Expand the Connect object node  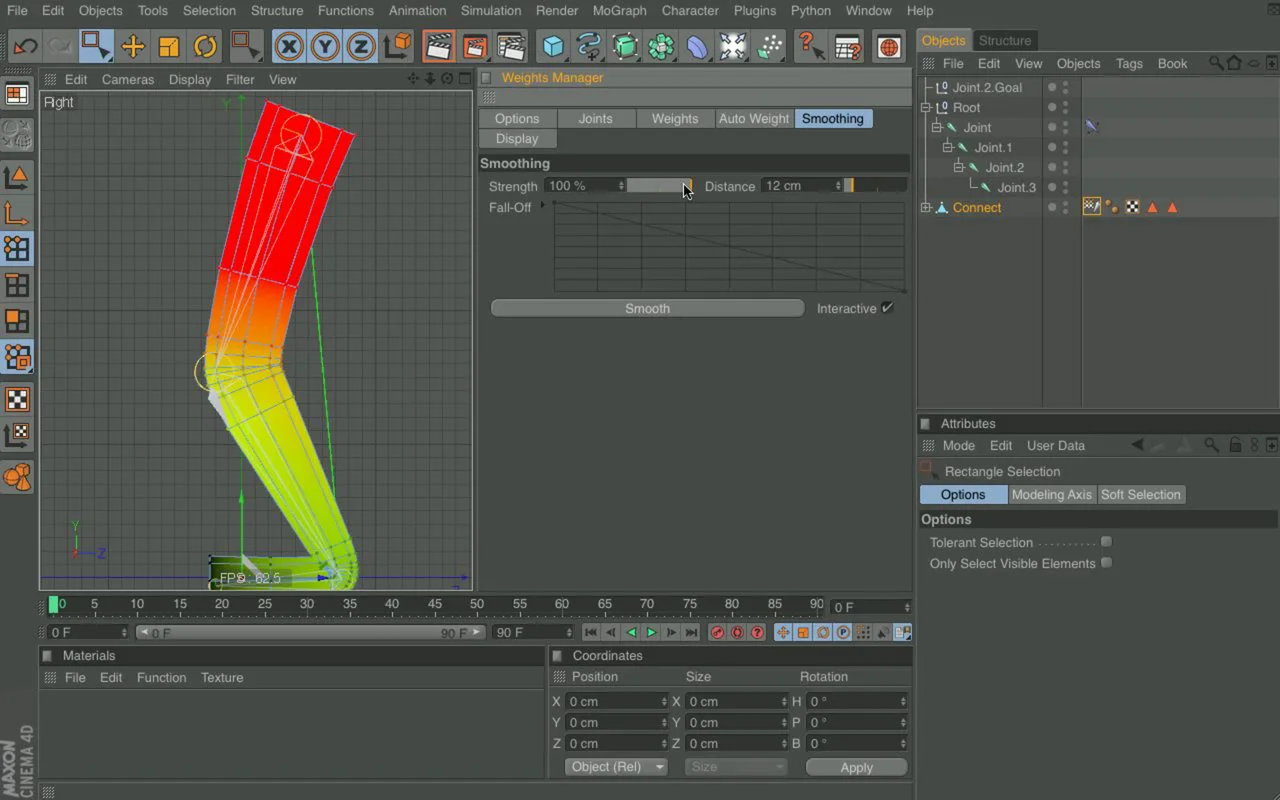(926, 207)
